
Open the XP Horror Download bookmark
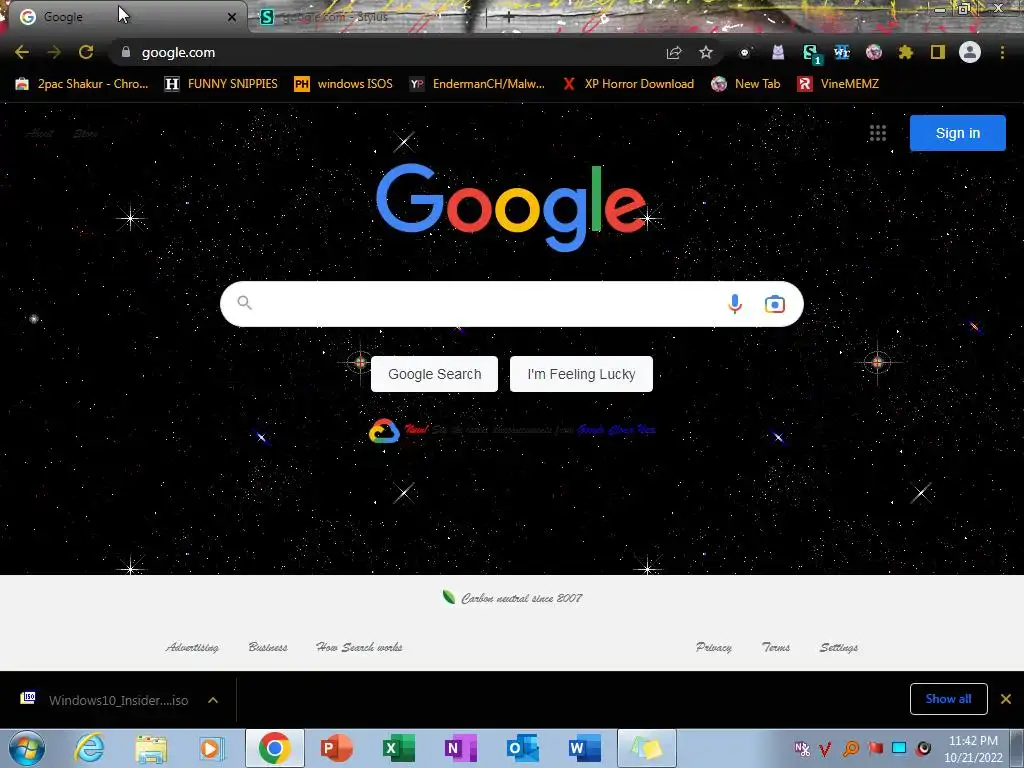[x=628, y=84]
